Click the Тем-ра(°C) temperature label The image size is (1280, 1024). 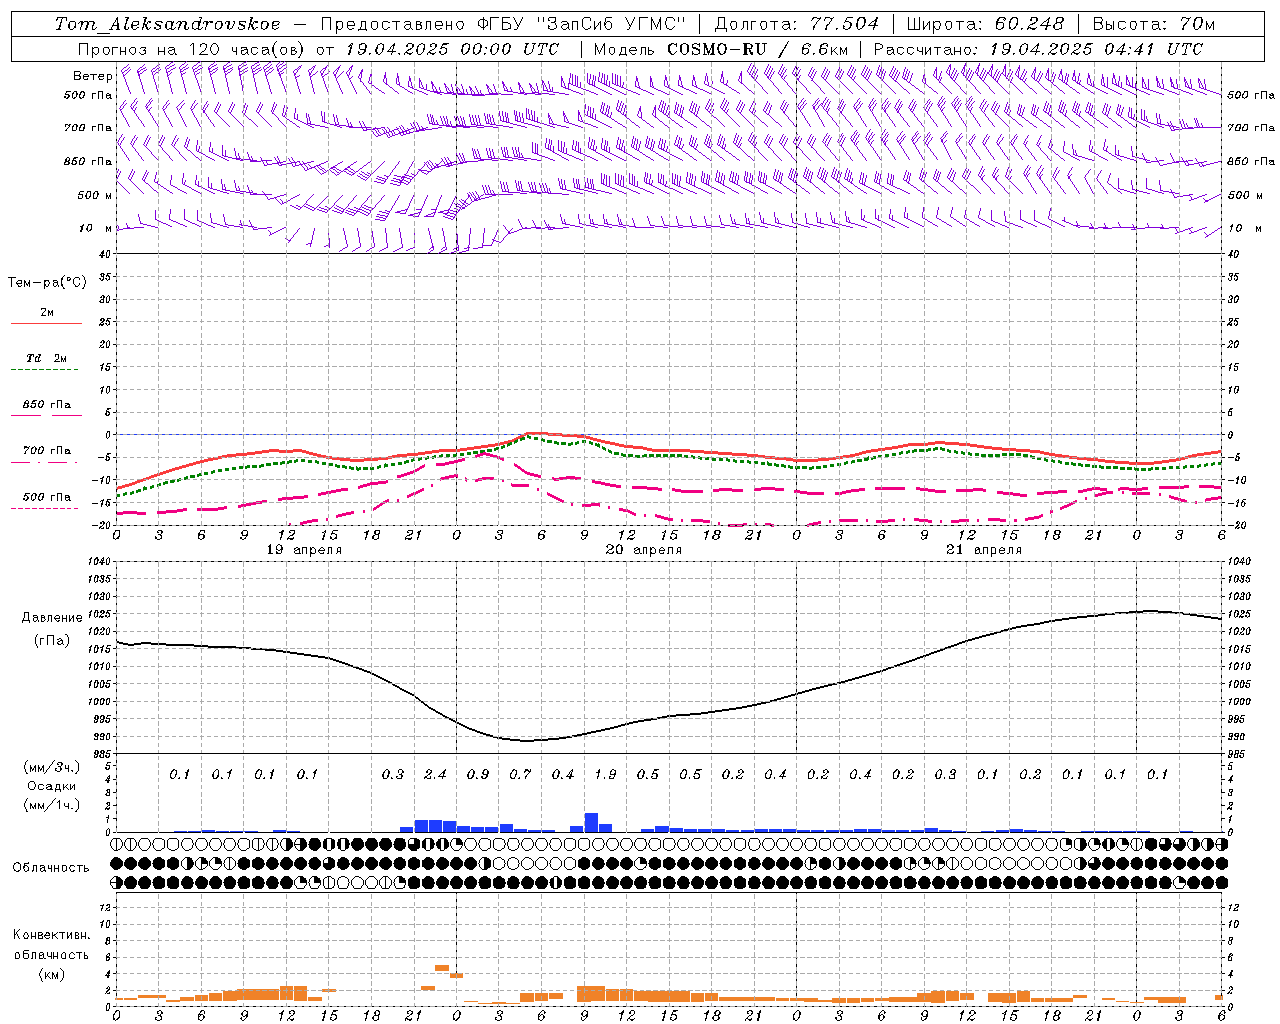[47, 283]
